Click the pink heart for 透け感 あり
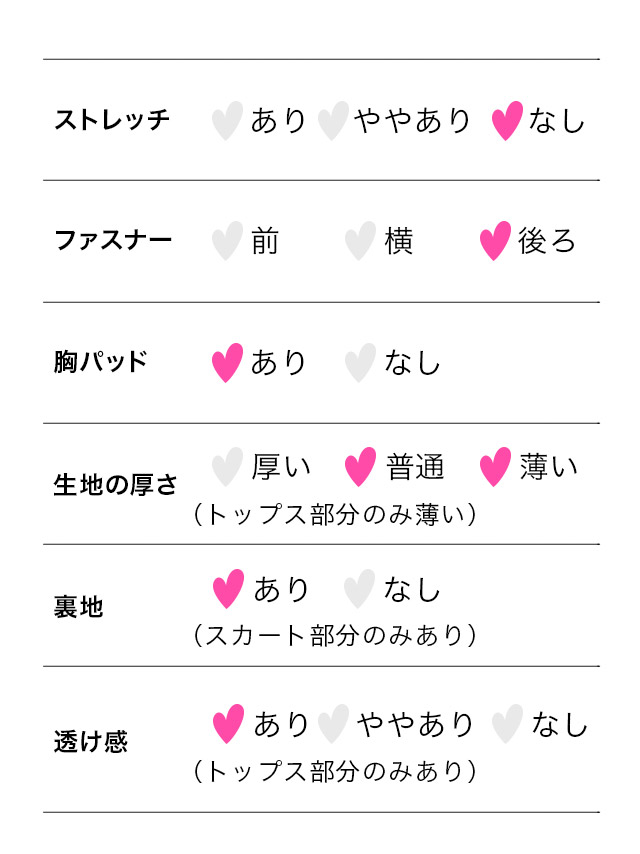 [228, 724]
